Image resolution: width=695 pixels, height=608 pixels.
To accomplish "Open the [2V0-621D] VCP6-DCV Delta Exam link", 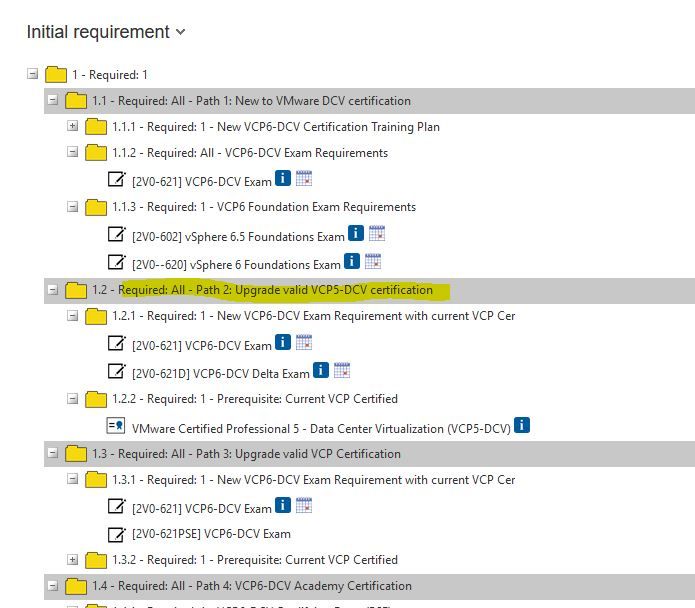I will point(221,373).
